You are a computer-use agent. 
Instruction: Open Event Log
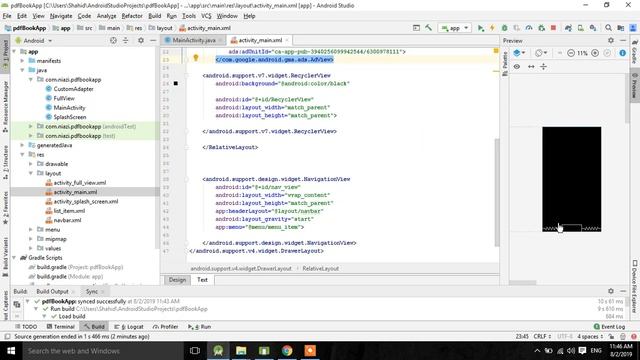click(609, 327)
